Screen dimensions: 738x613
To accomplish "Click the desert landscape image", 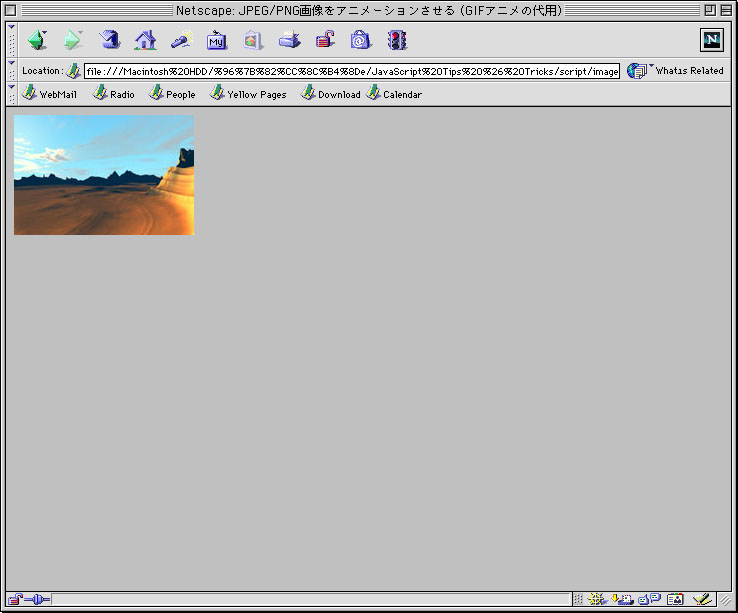I will 104,175.
